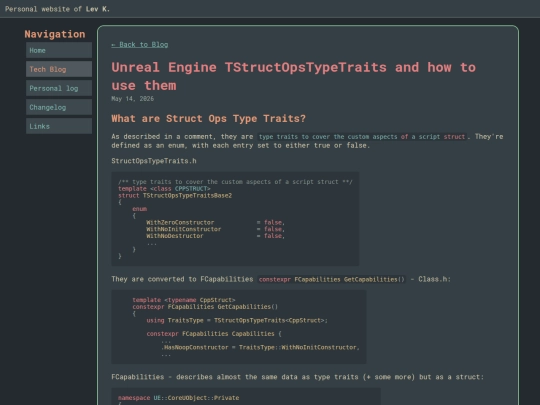Click the 'enum' keyword in first code block
The width and height of the screenshot is (540, 405).
pyautogui.click(x=140, y=209)
